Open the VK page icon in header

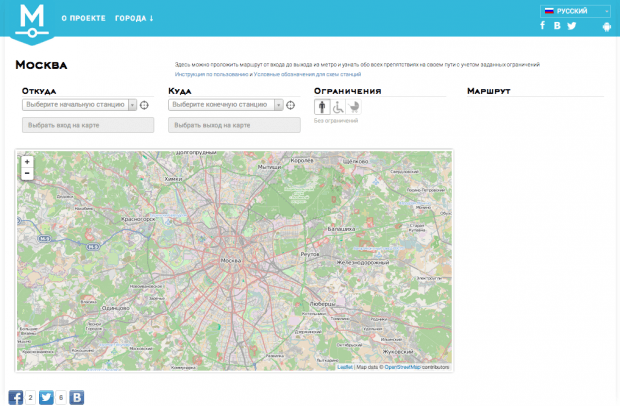557,26
